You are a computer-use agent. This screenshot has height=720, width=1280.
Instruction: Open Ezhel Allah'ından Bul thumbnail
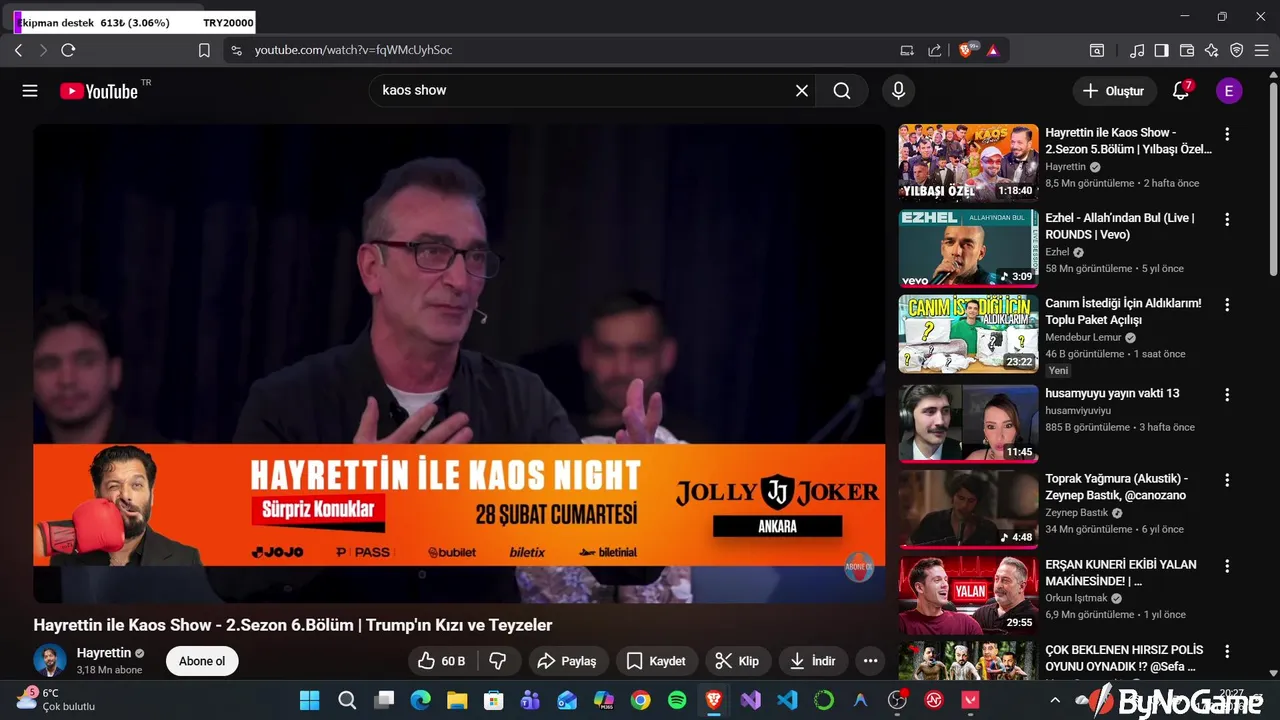coord(968,248)
